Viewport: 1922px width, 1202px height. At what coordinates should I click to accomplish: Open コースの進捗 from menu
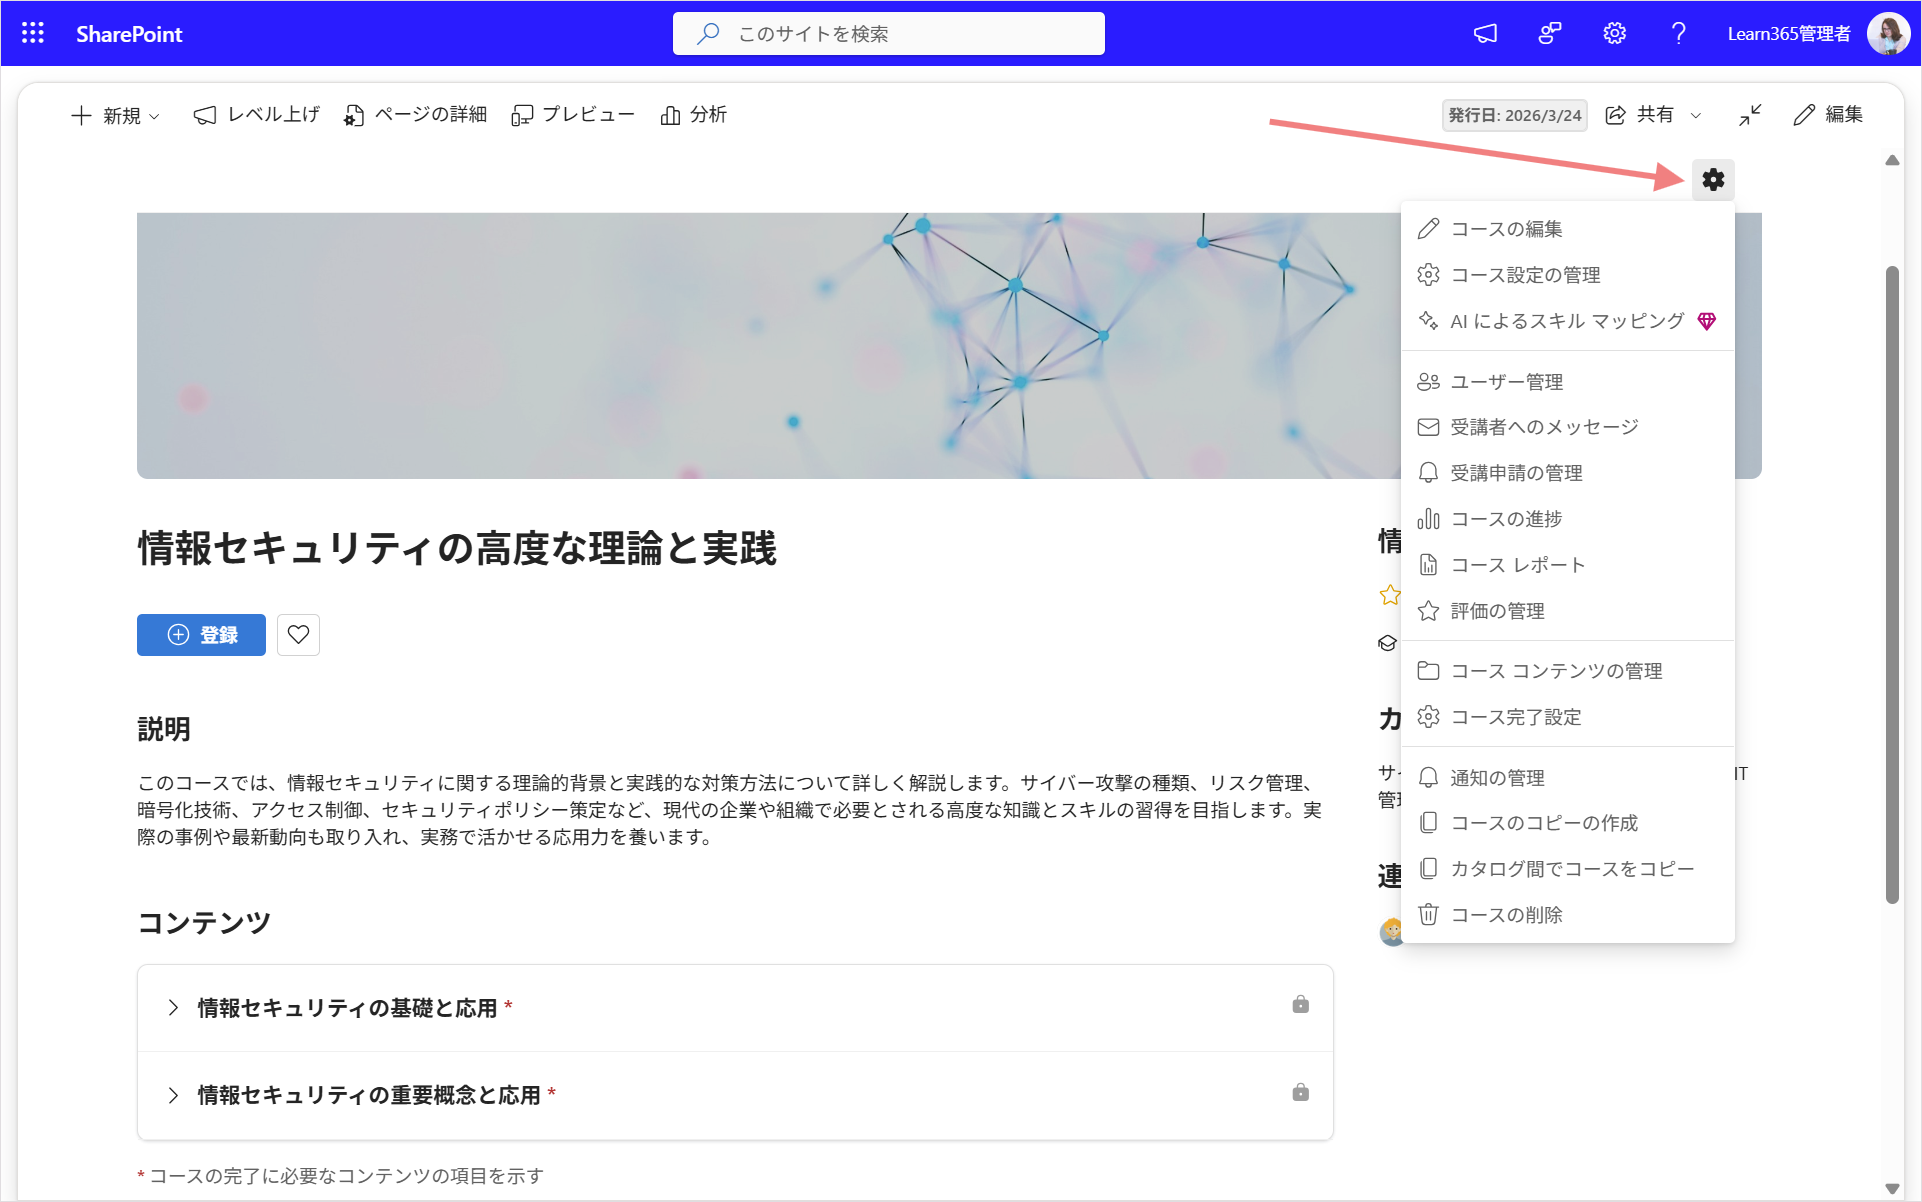(1567, 519)
